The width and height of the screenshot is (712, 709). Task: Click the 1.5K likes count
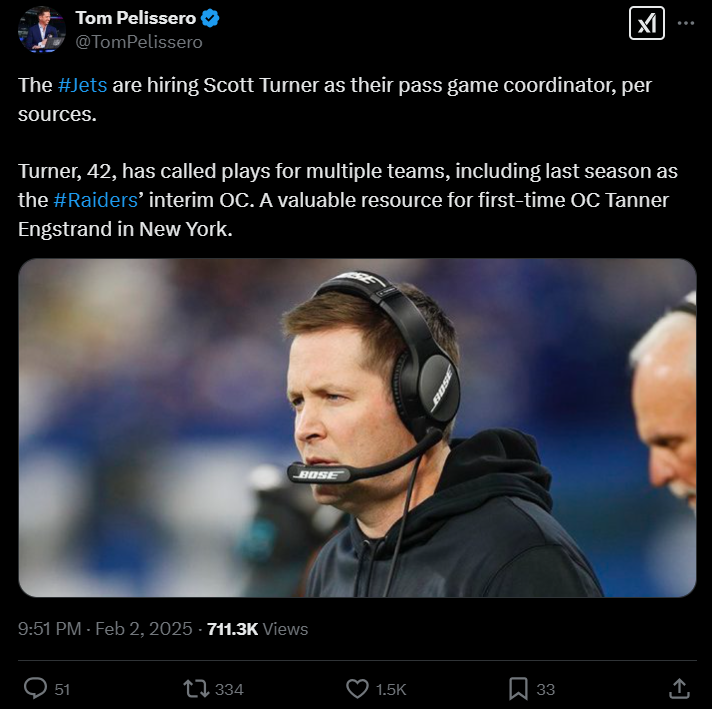coord(391,689)
